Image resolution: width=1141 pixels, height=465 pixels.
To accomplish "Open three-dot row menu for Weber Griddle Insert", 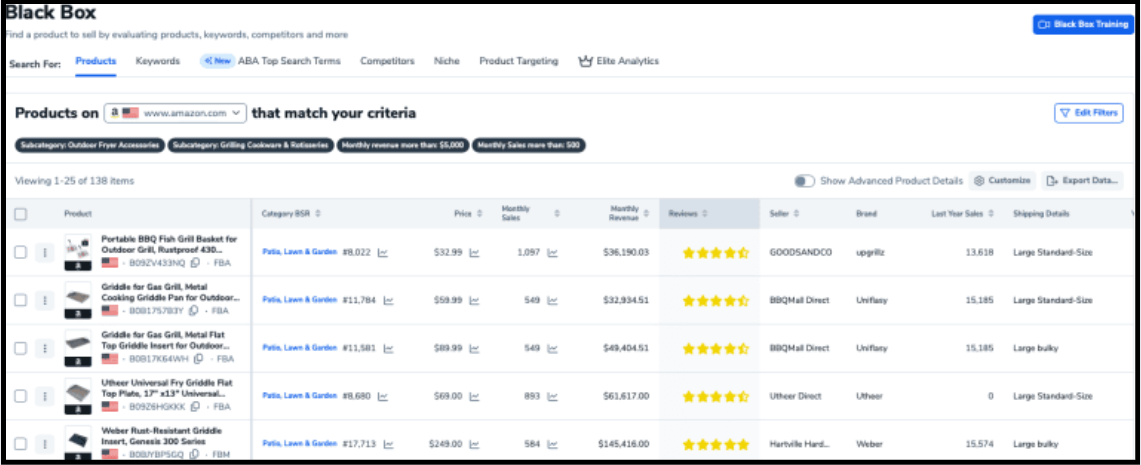I will pos(43,444).
